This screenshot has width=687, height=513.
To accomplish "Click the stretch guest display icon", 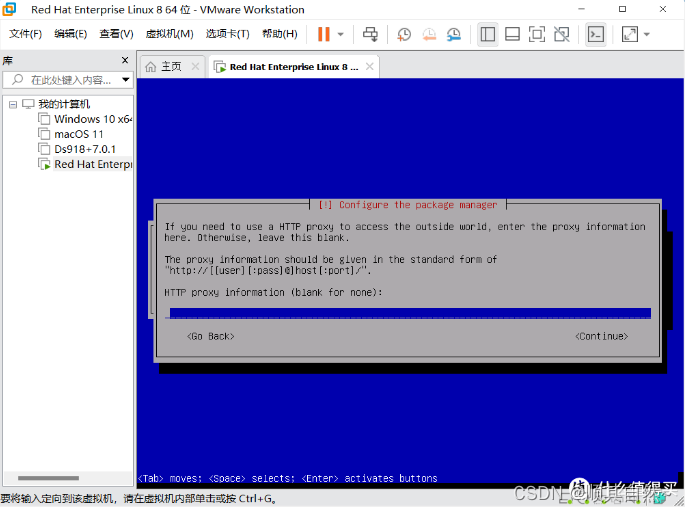I will pos(630,34).
